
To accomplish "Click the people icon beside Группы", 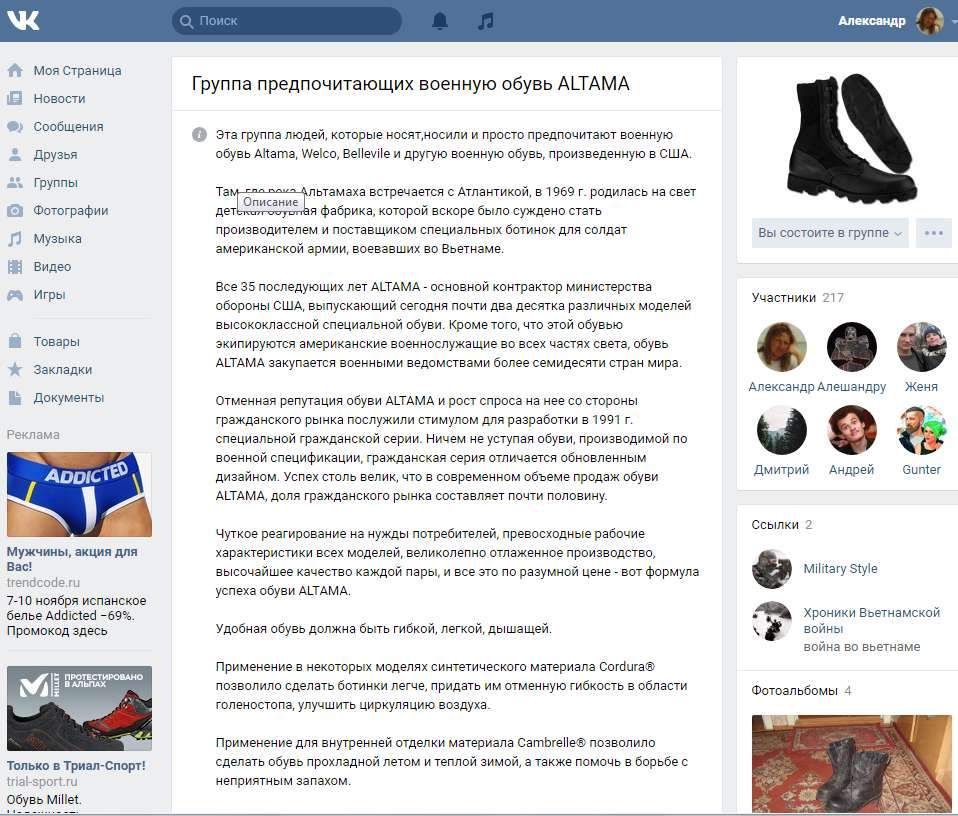I will click(x=15, y=183).
